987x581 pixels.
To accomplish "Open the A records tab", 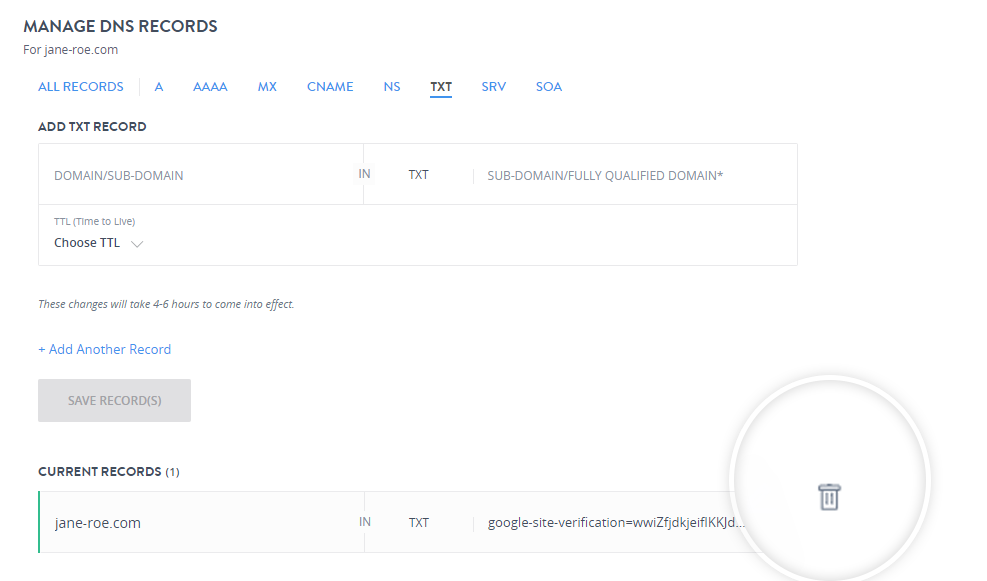I will pos(159,87).
